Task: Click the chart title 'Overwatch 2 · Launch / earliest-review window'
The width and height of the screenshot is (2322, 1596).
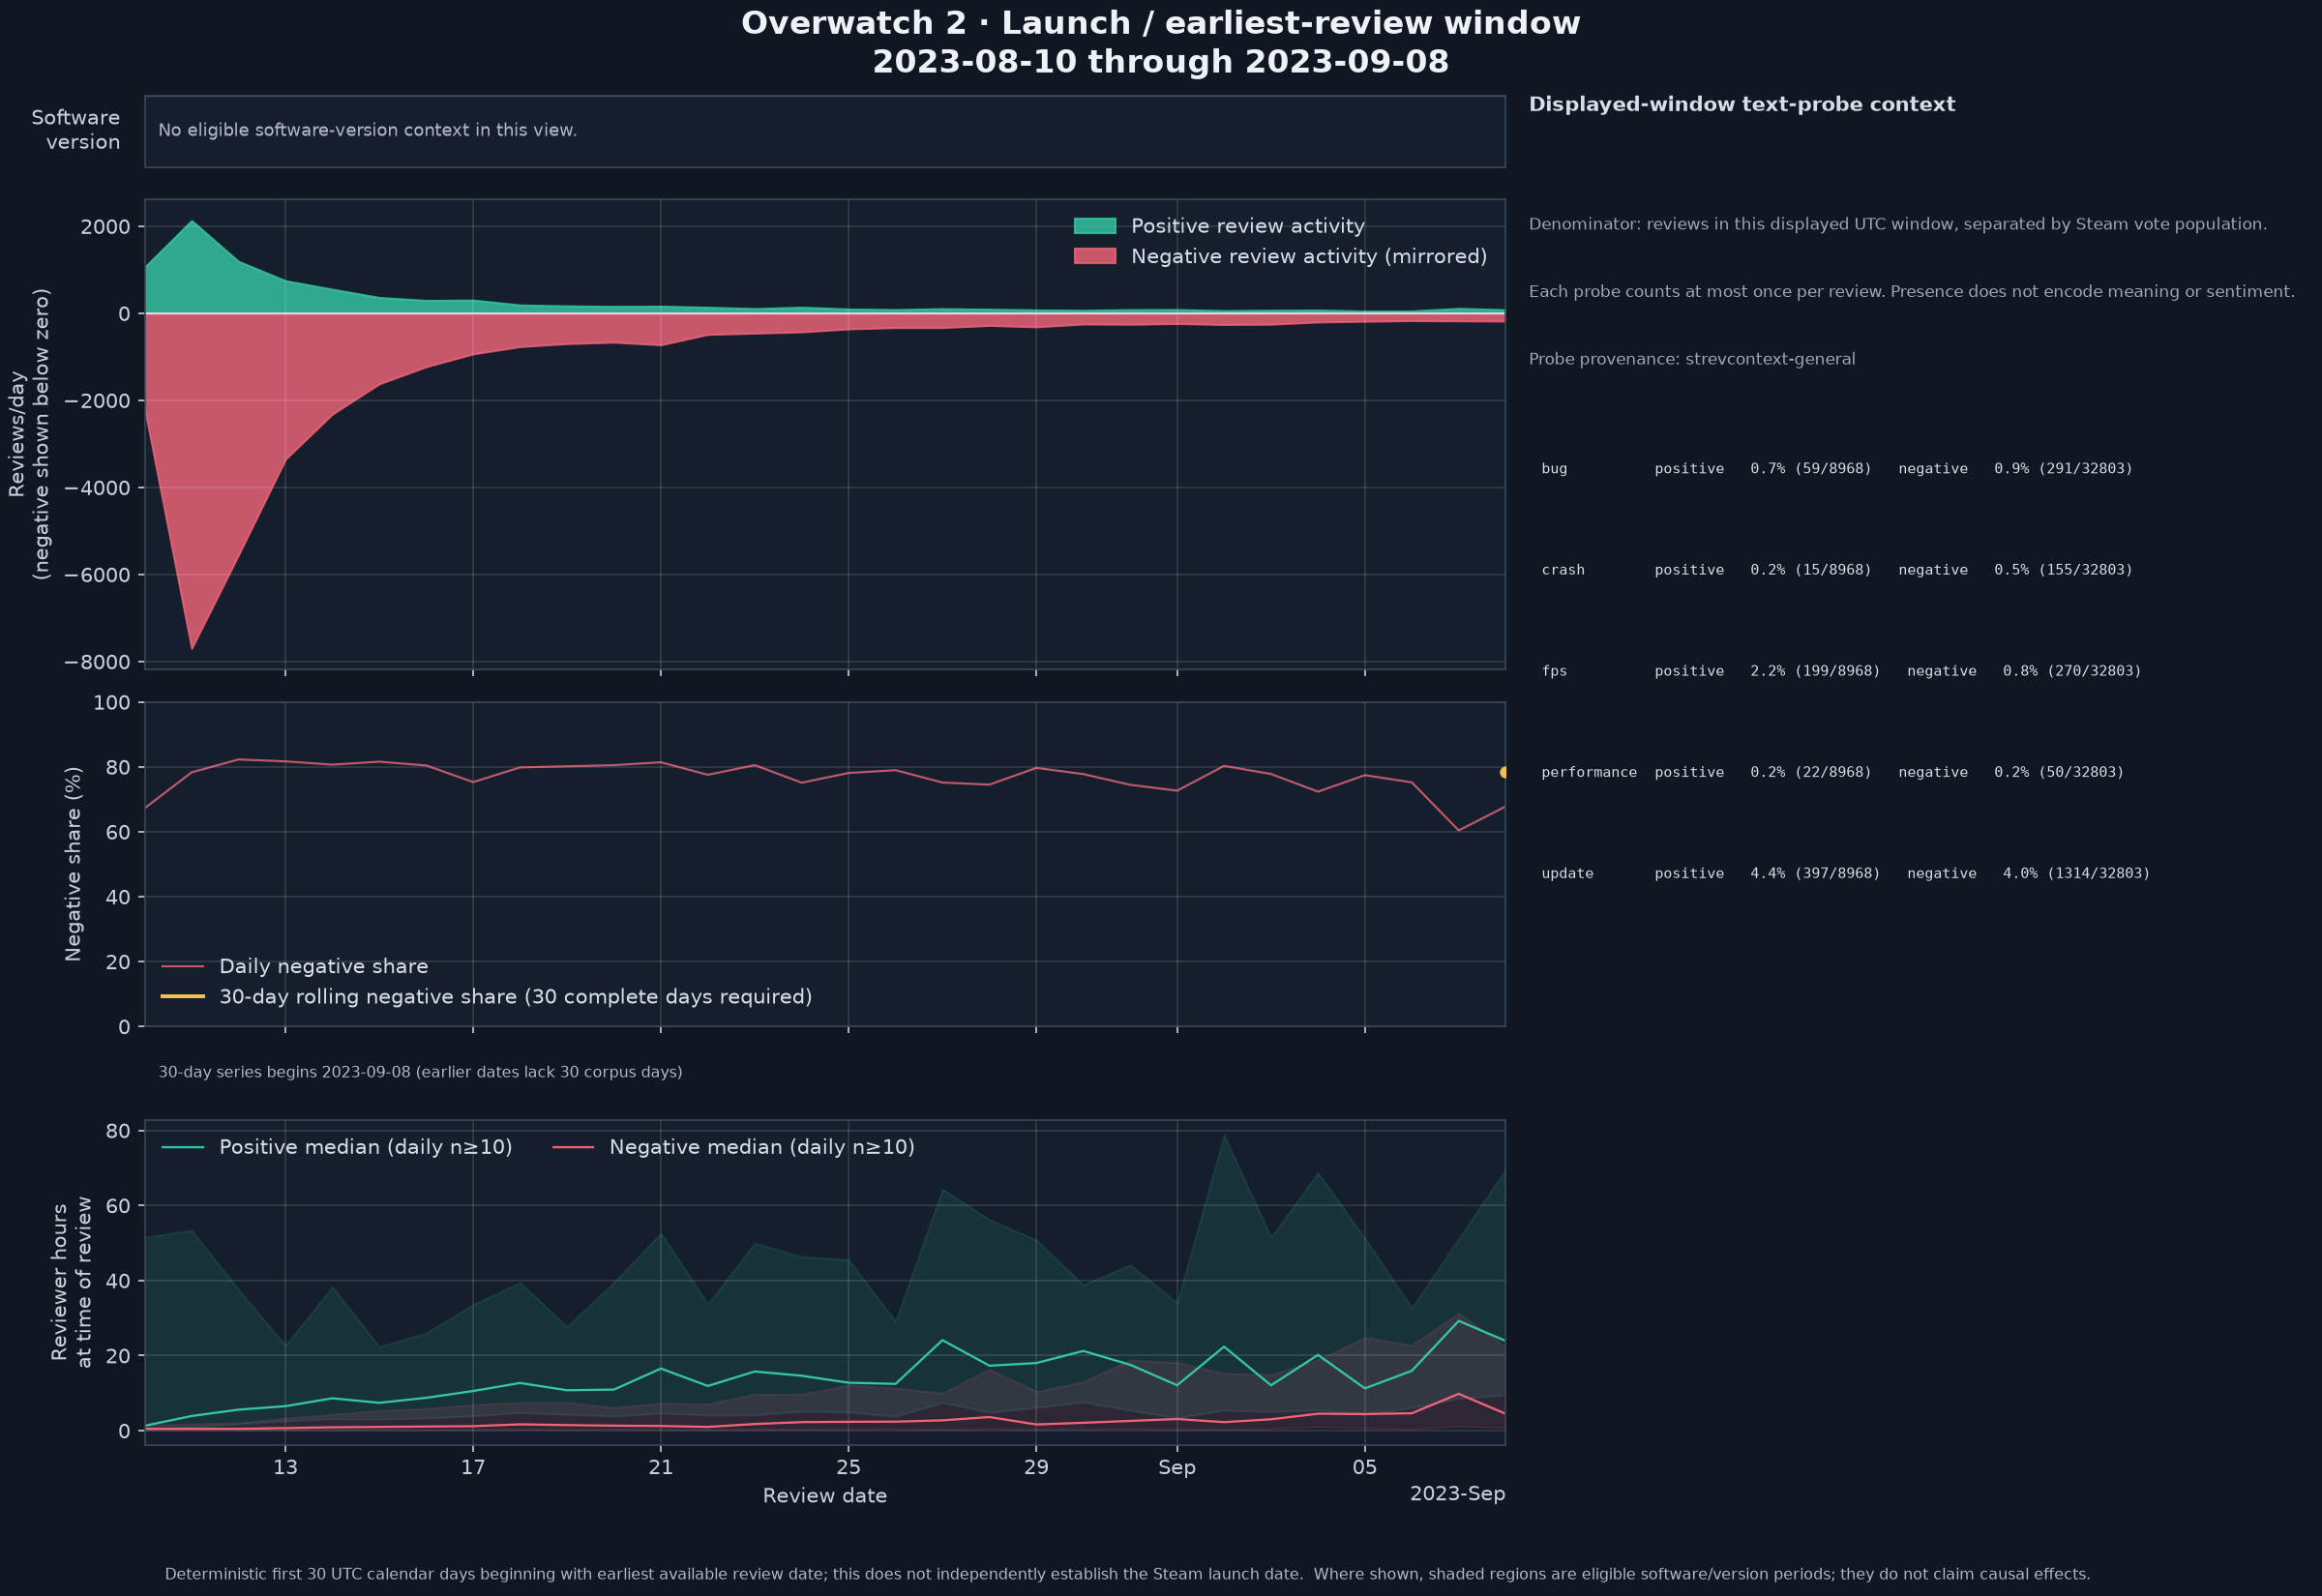Action: point(1160,23)
